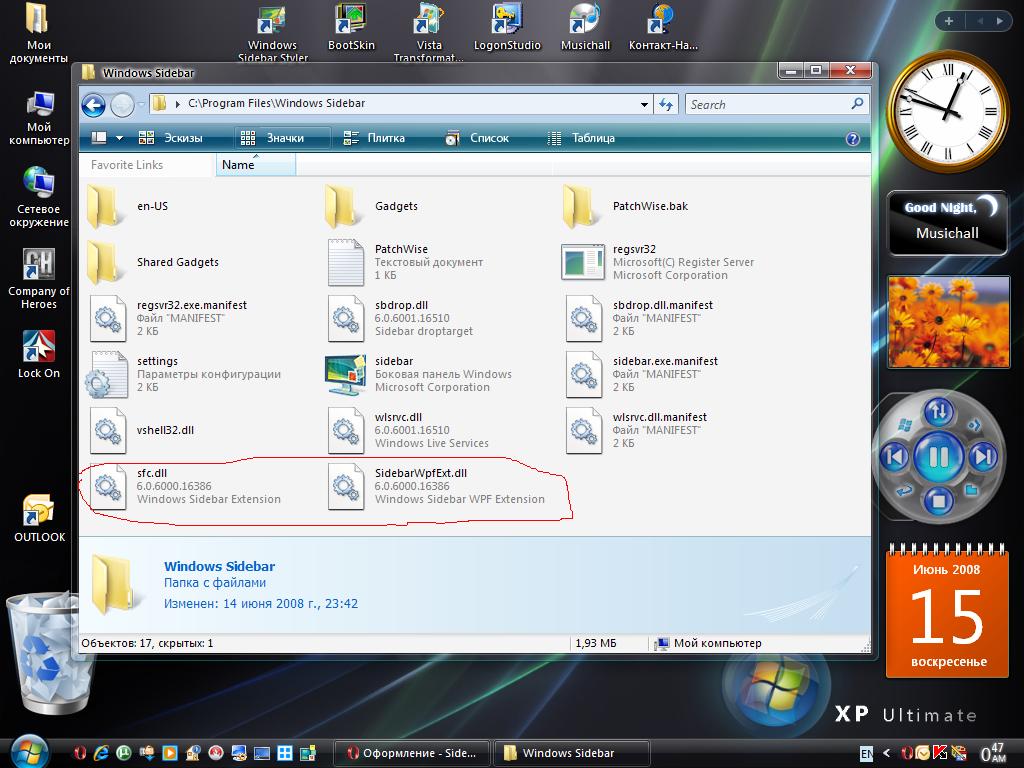Viewport: 1024px width, 768px height.
Task: Go to previous track in media gadget
Action: tap(892, 458)
